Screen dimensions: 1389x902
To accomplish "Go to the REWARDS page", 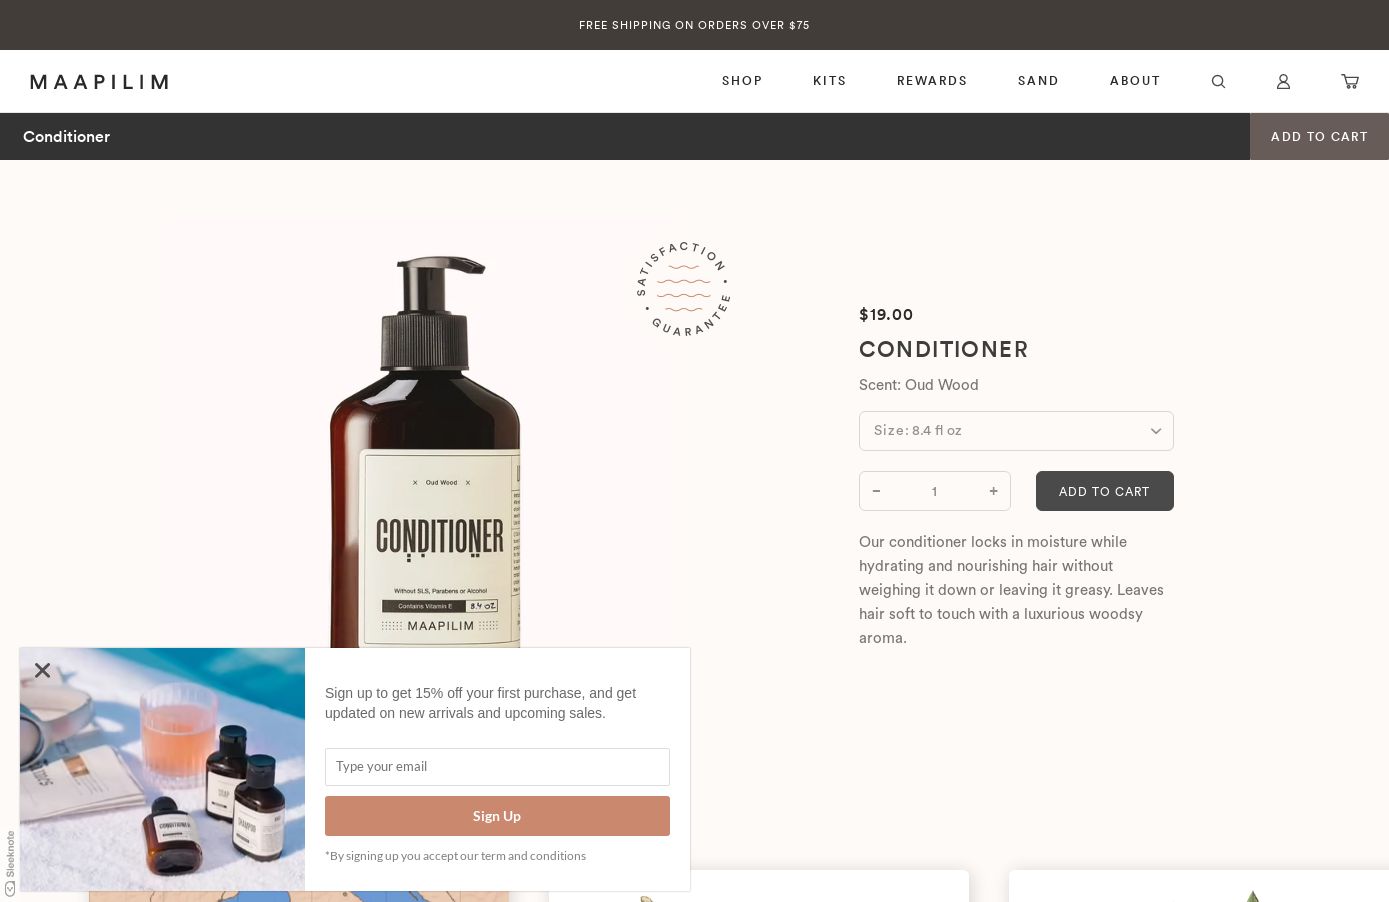I will [932, 81].
